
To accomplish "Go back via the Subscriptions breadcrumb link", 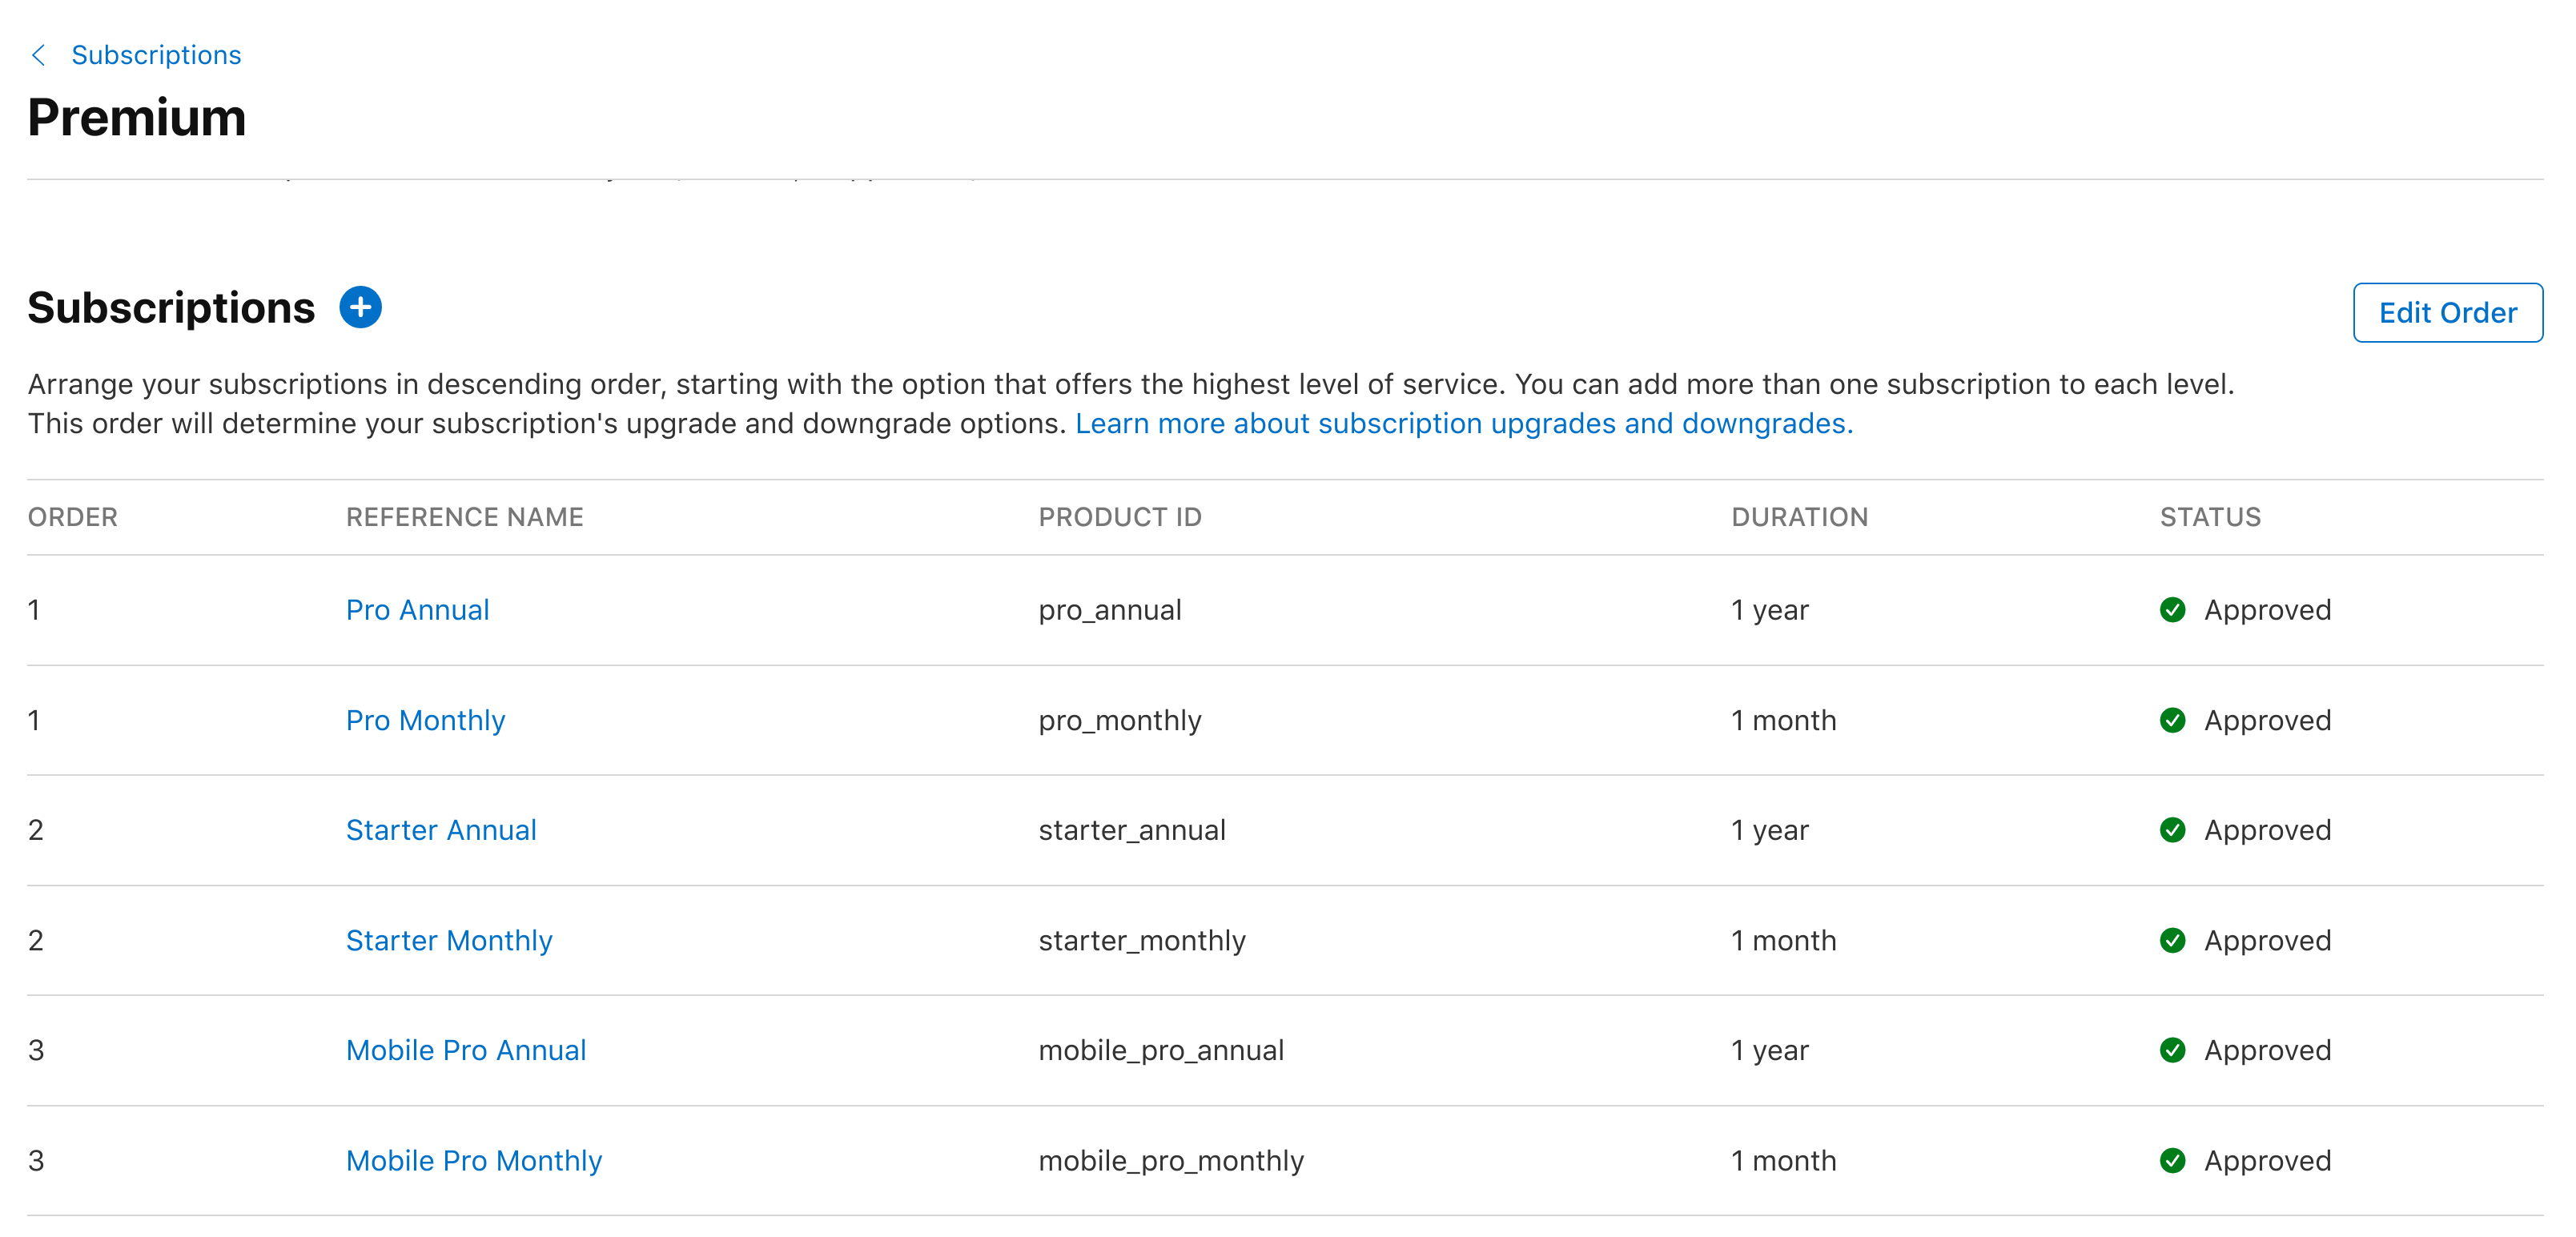I will click(156, 55).
